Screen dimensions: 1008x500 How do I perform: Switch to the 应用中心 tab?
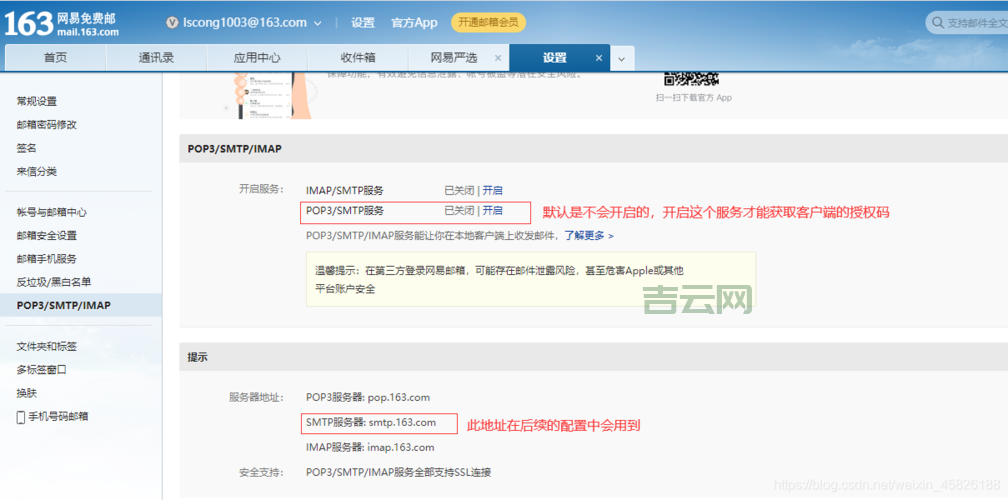click(x=257, y=58)
